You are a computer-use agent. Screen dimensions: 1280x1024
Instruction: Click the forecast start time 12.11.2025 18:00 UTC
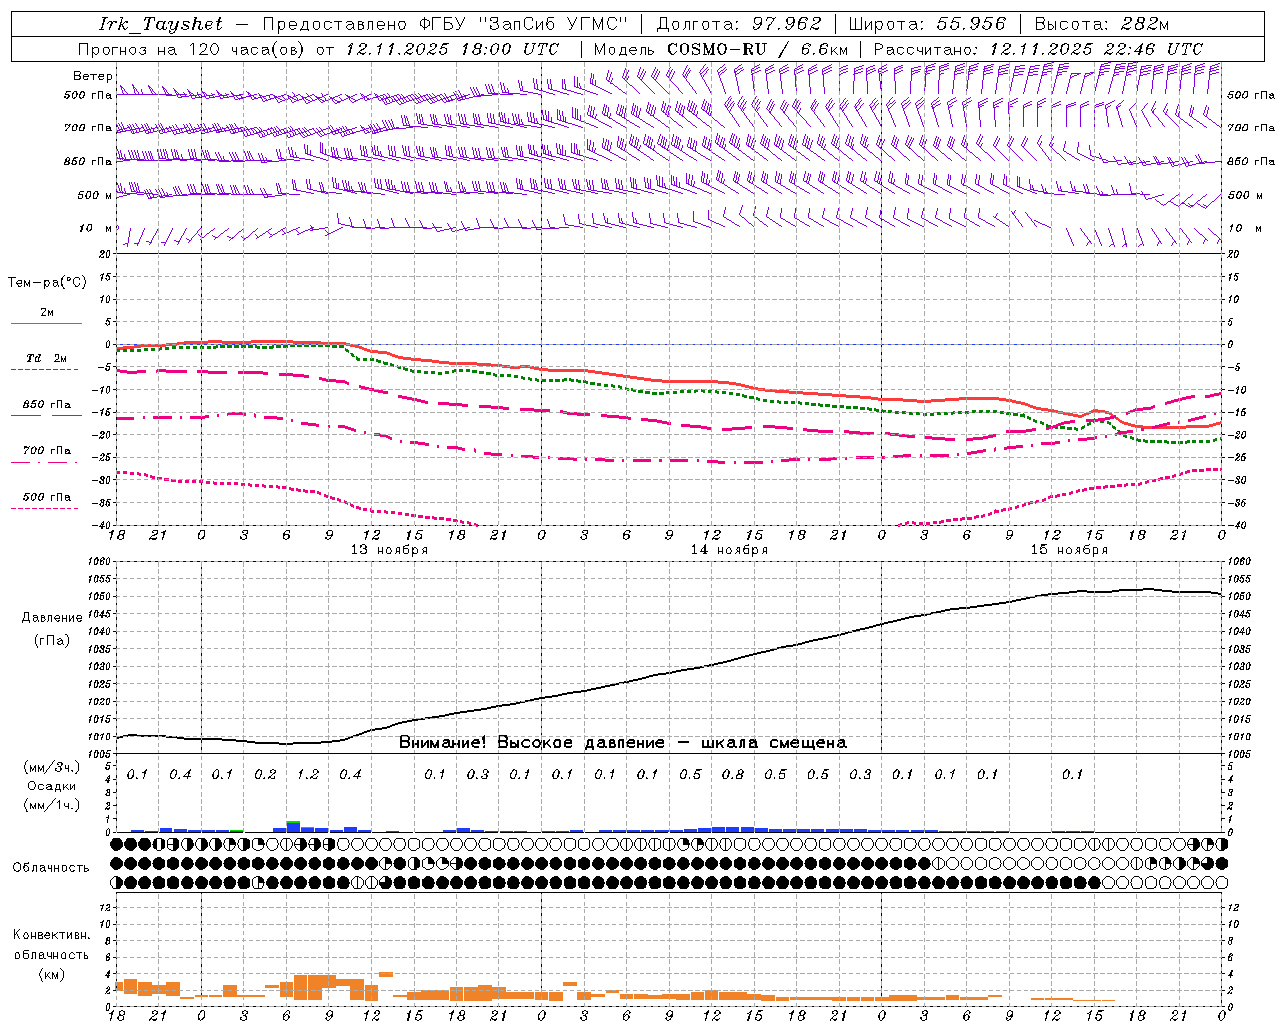tap(452, 49)
